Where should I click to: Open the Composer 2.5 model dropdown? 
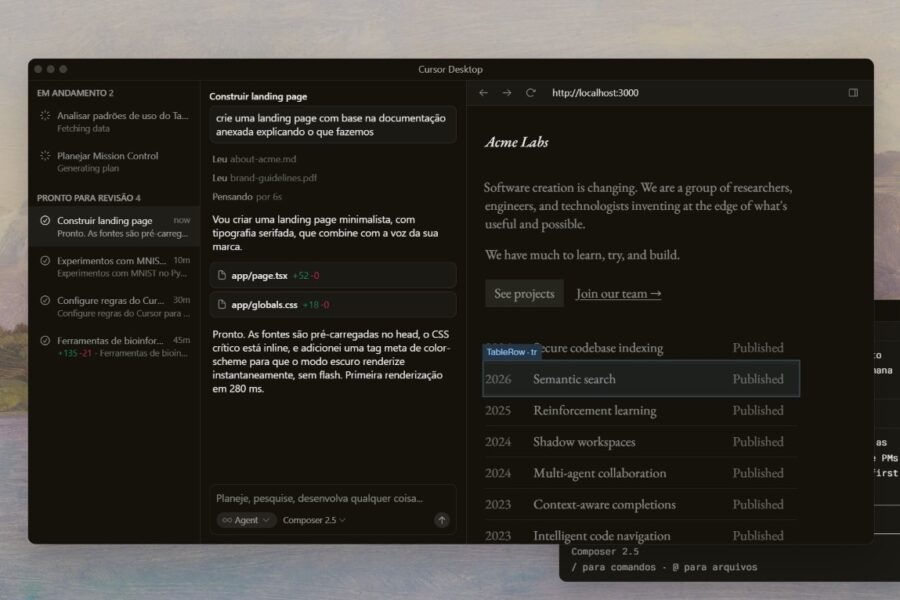pos(314,520)
